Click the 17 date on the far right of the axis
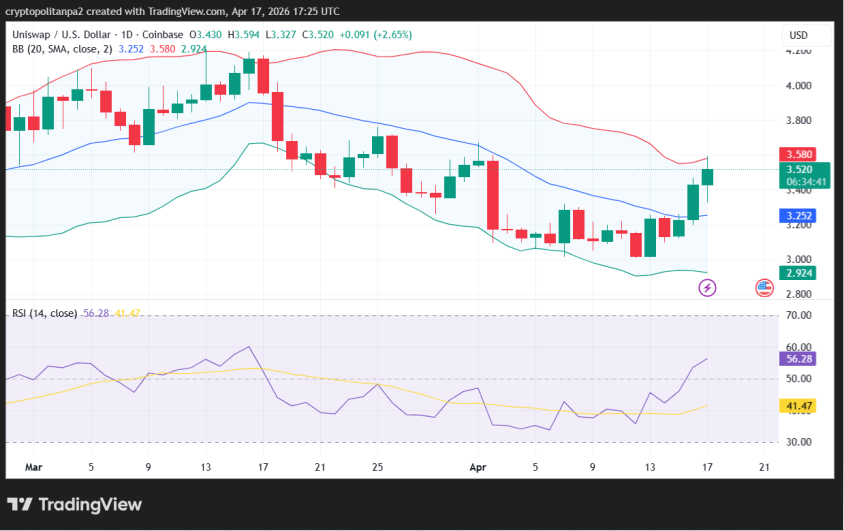This screenshot has height=531, width=844. 707,466
